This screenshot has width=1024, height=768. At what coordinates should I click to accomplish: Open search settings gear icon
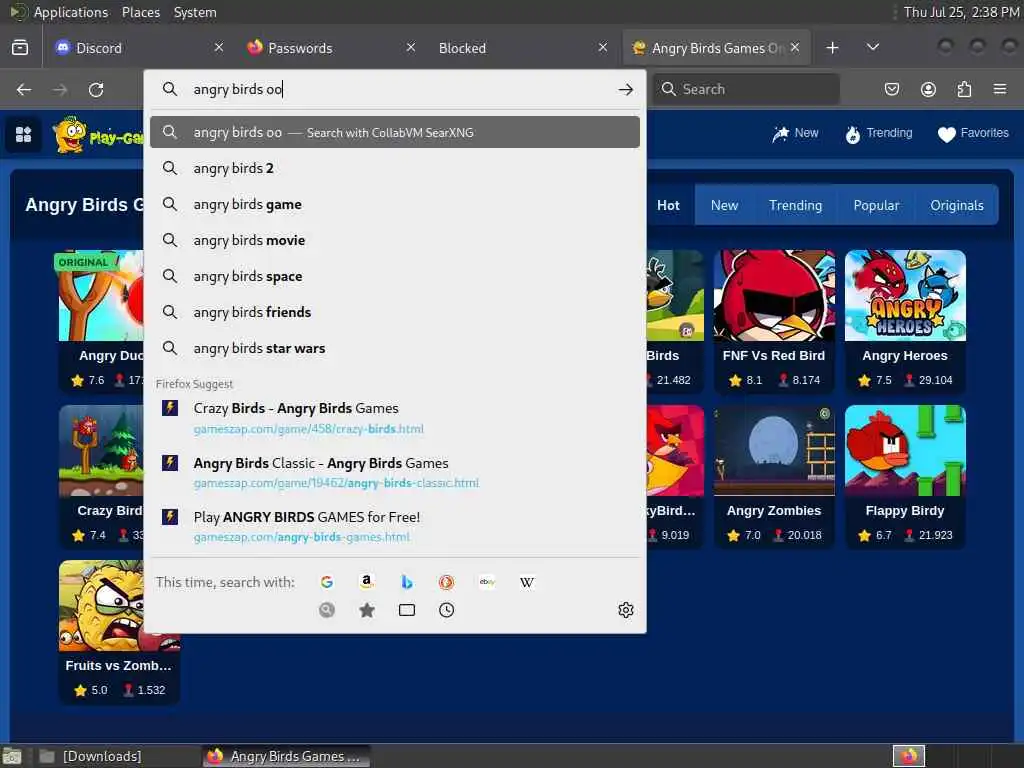tap(626, 610)
